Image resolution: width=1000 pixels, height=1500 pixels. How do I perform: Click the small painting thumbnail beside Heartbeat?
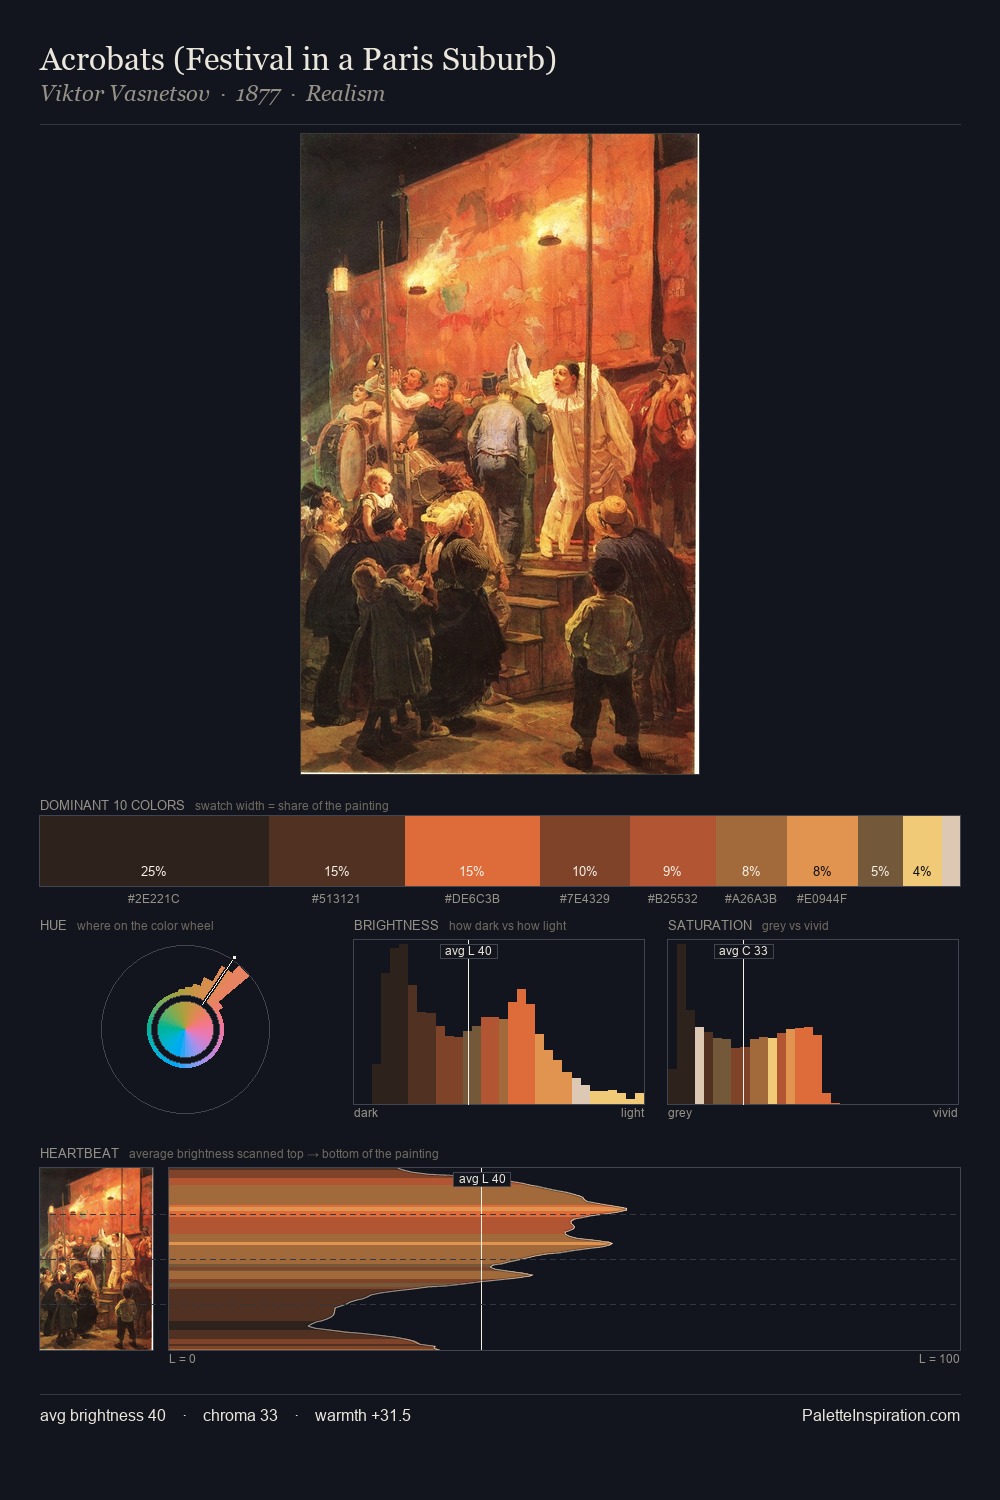(96, 1259)
